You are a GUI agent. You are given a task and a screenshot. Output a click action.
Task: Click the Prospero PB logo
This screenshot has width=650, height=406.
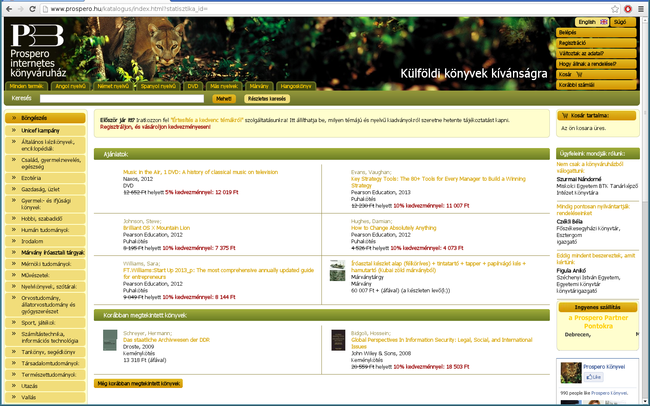(37, 36)
